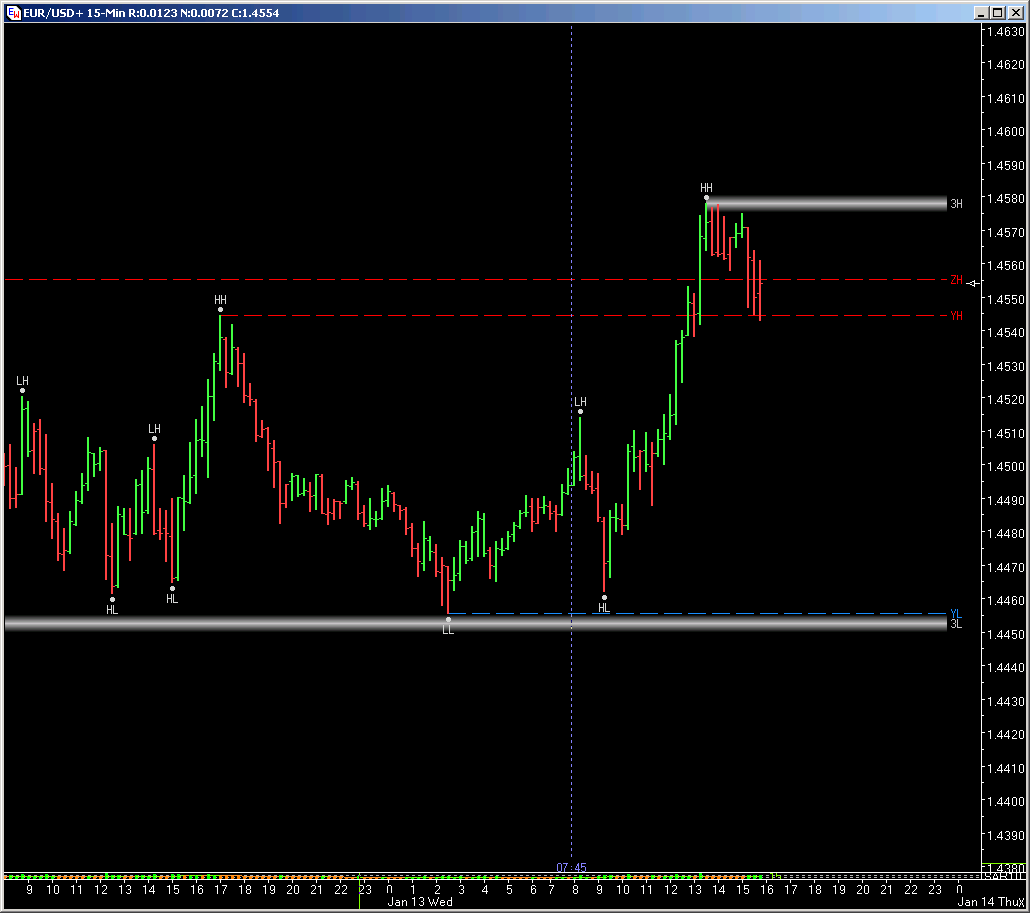The height and width of the screenshot is (913, 1030).
Task: Click the HH swing label above 3H band
Action: pyautogui.click(x=706, y=188)
